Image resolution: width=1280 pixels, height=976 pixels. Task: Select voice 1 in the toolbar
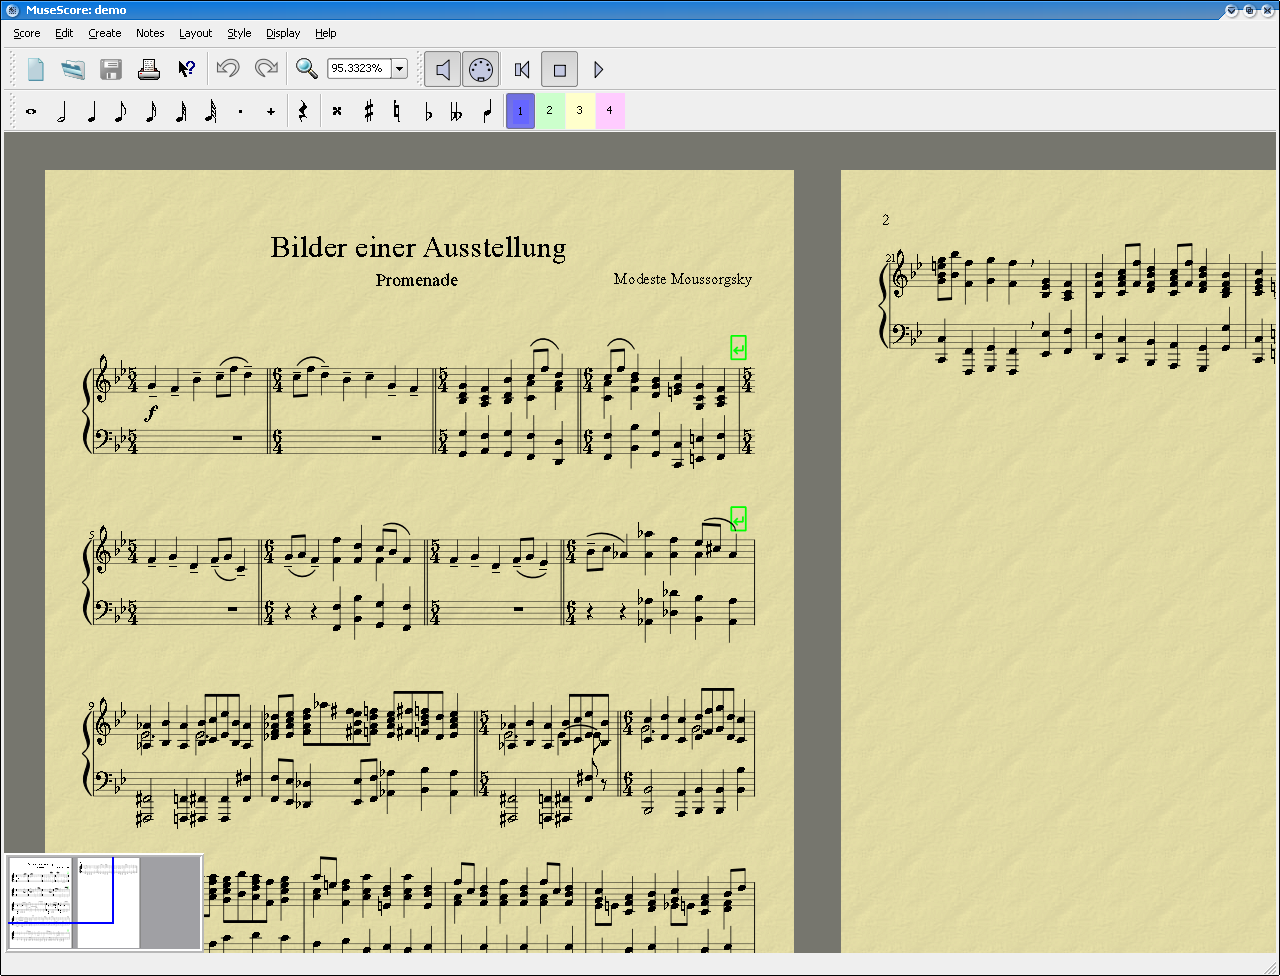[x=521, y=110]
